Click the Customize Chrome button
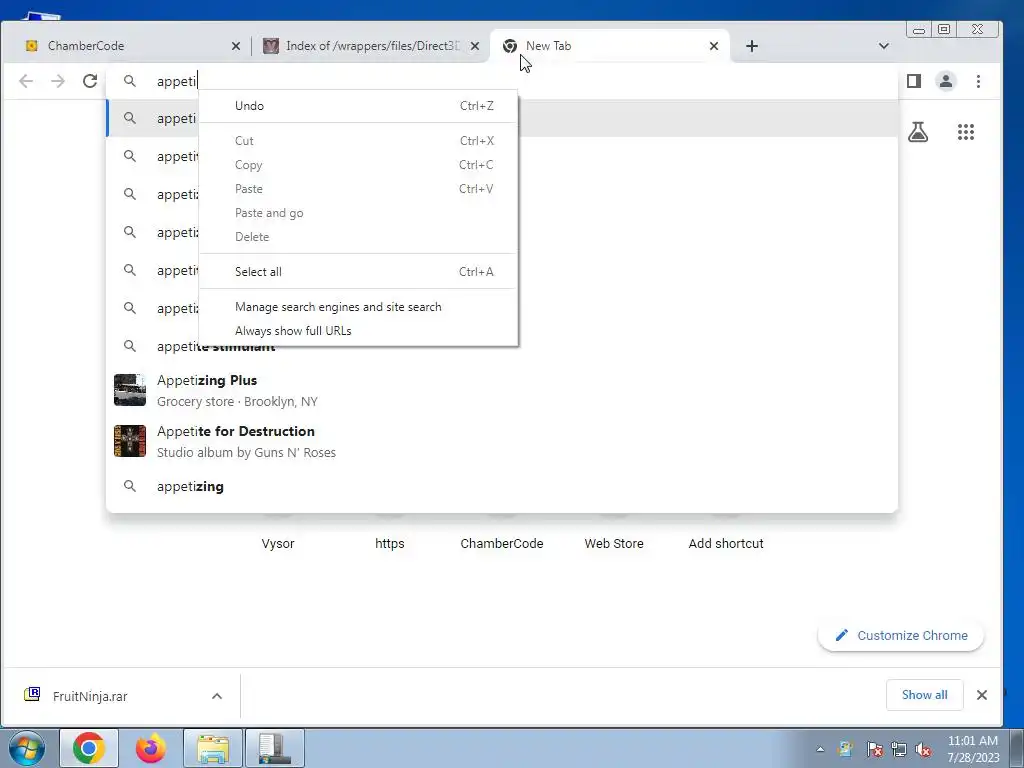This screenshot has width=1024, height=768. (901, 635)
